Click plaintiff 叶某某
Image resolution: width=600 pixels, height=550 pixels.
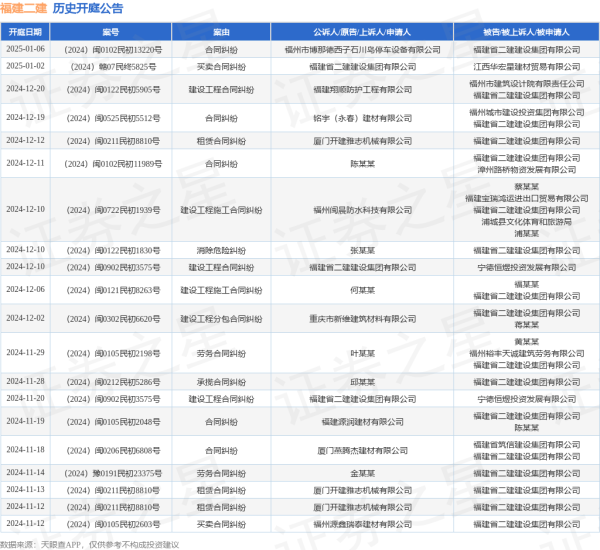pyautogui.click(x=362, y=354)
